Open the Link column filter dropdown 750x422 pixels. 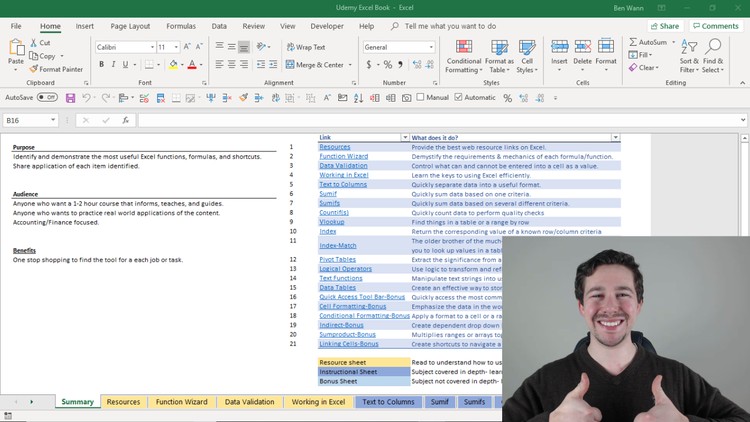(405, 137)
